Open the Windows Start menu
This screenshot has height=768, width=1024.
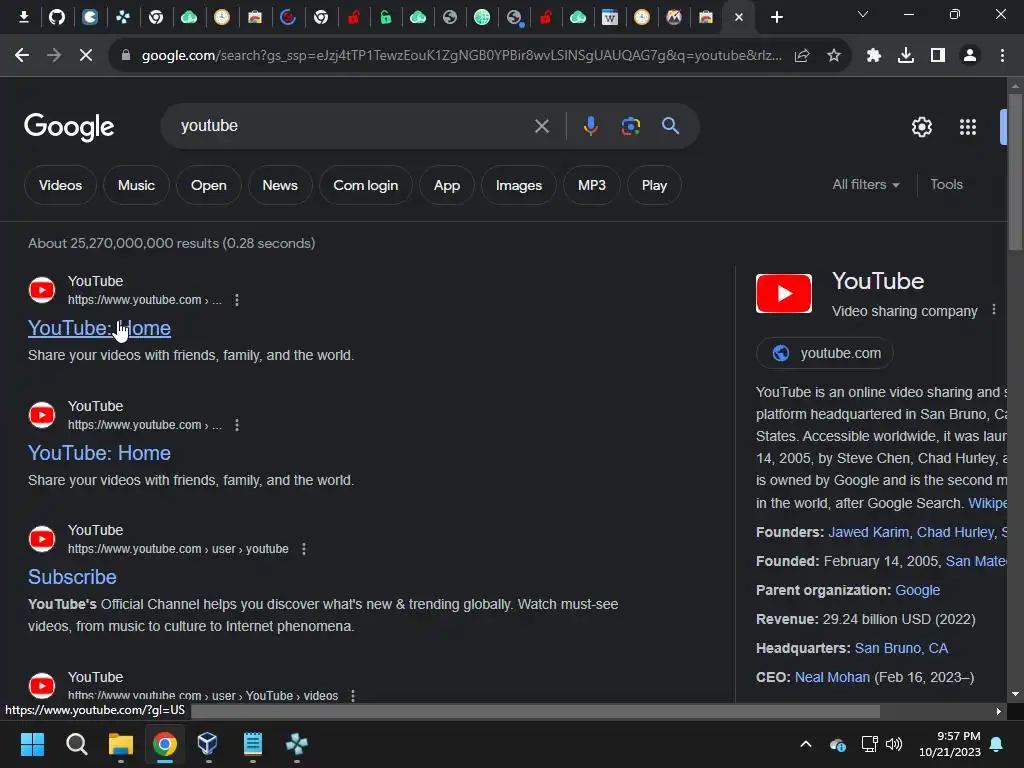[32, 744]
